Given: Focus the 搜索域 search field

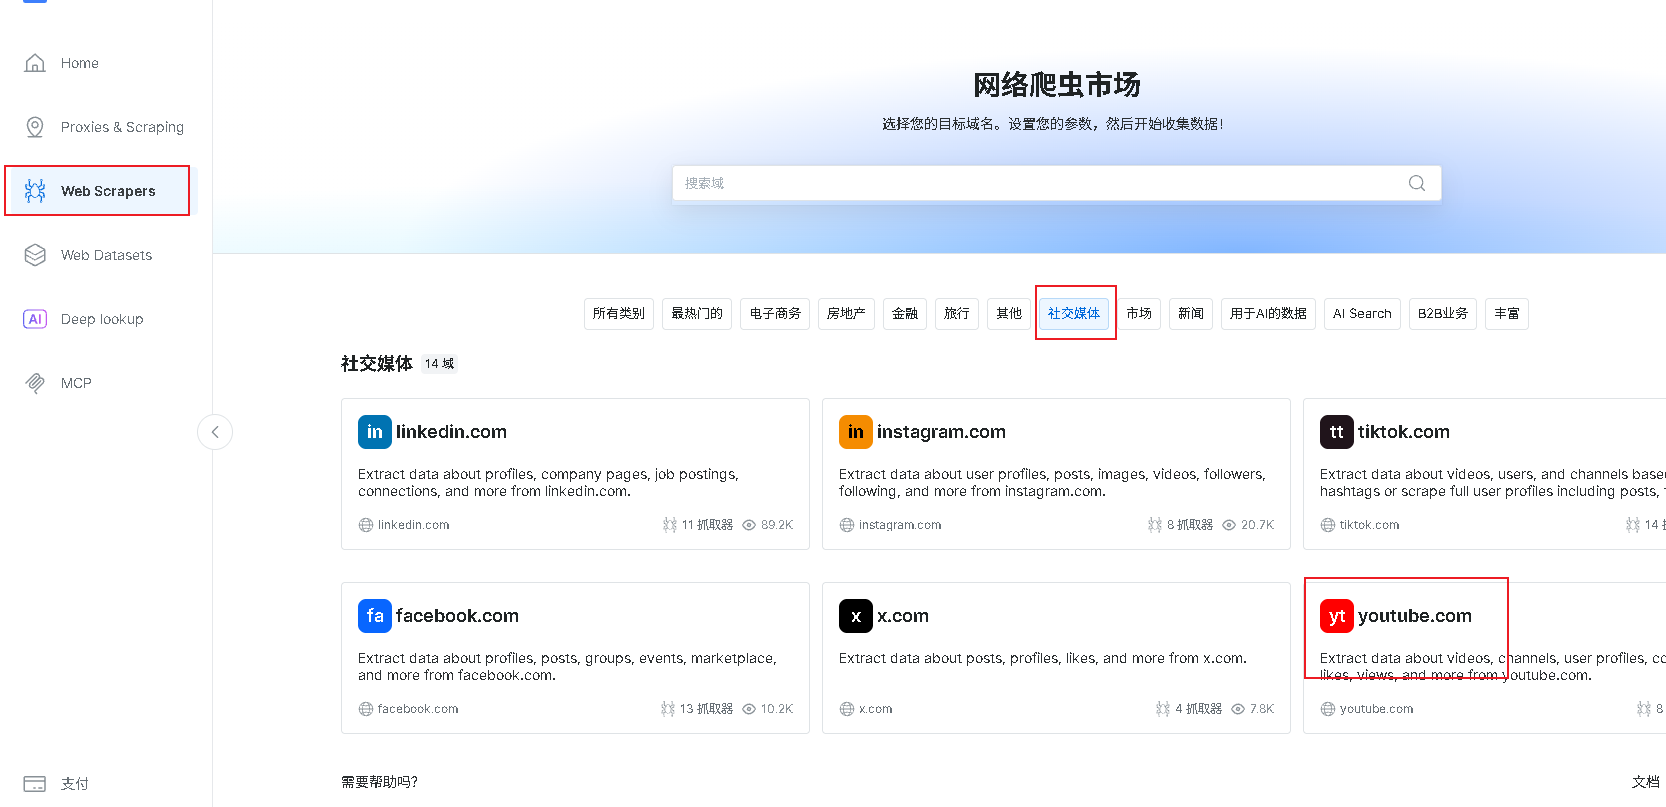Looking at the screenshot, I should pos(1057,183).
